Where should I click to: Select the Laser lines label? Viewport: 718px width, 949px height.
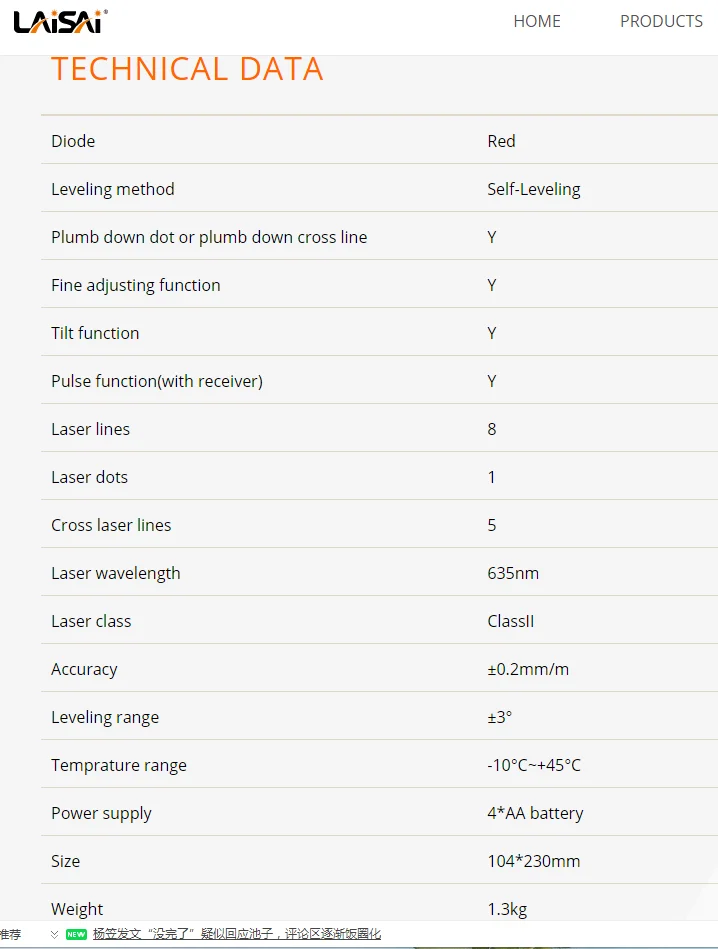[x=91, y=429]
